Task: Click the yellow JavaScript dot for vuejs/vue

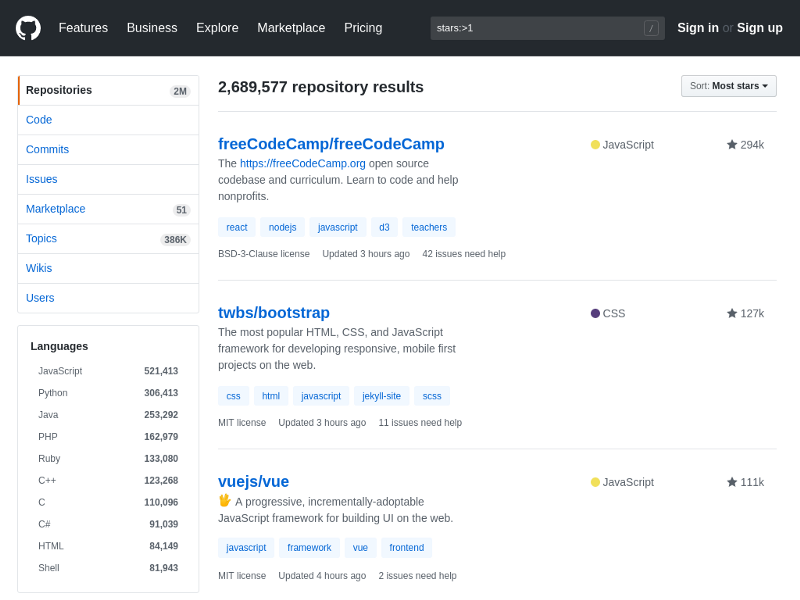Action: (x=595, y=482)
